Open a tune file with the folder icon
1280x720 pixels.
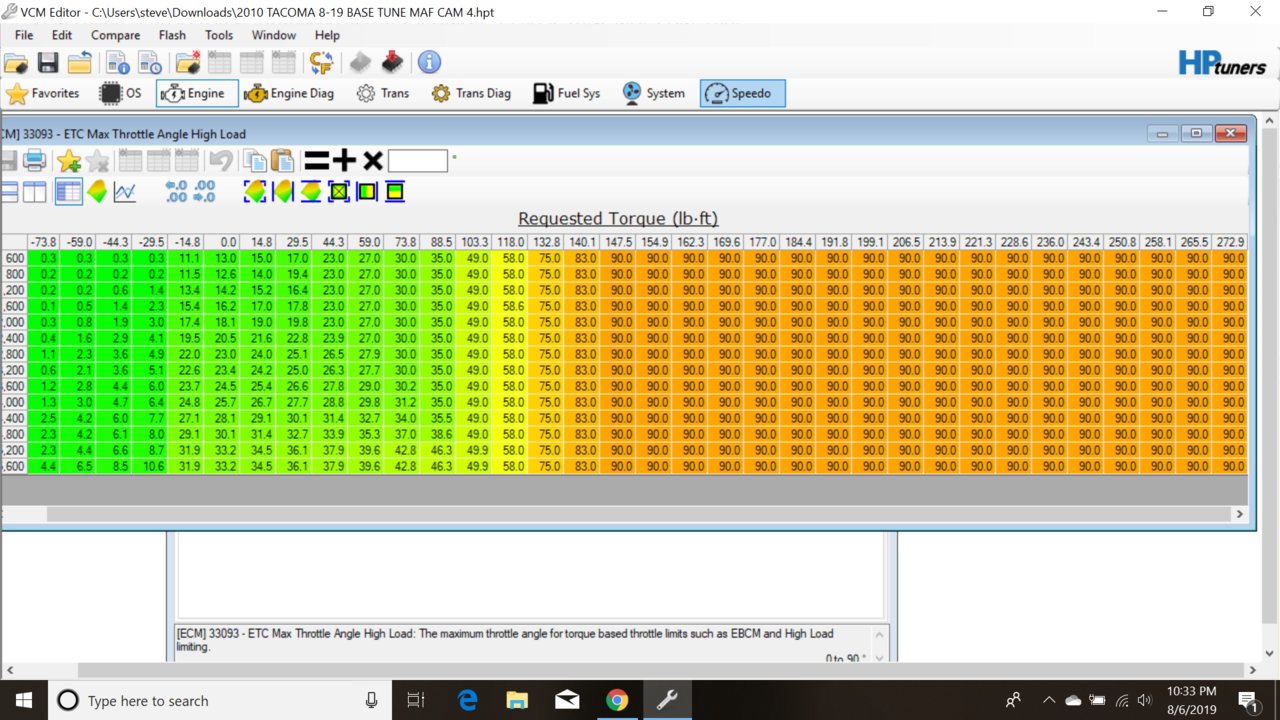(x=16, y=63)
